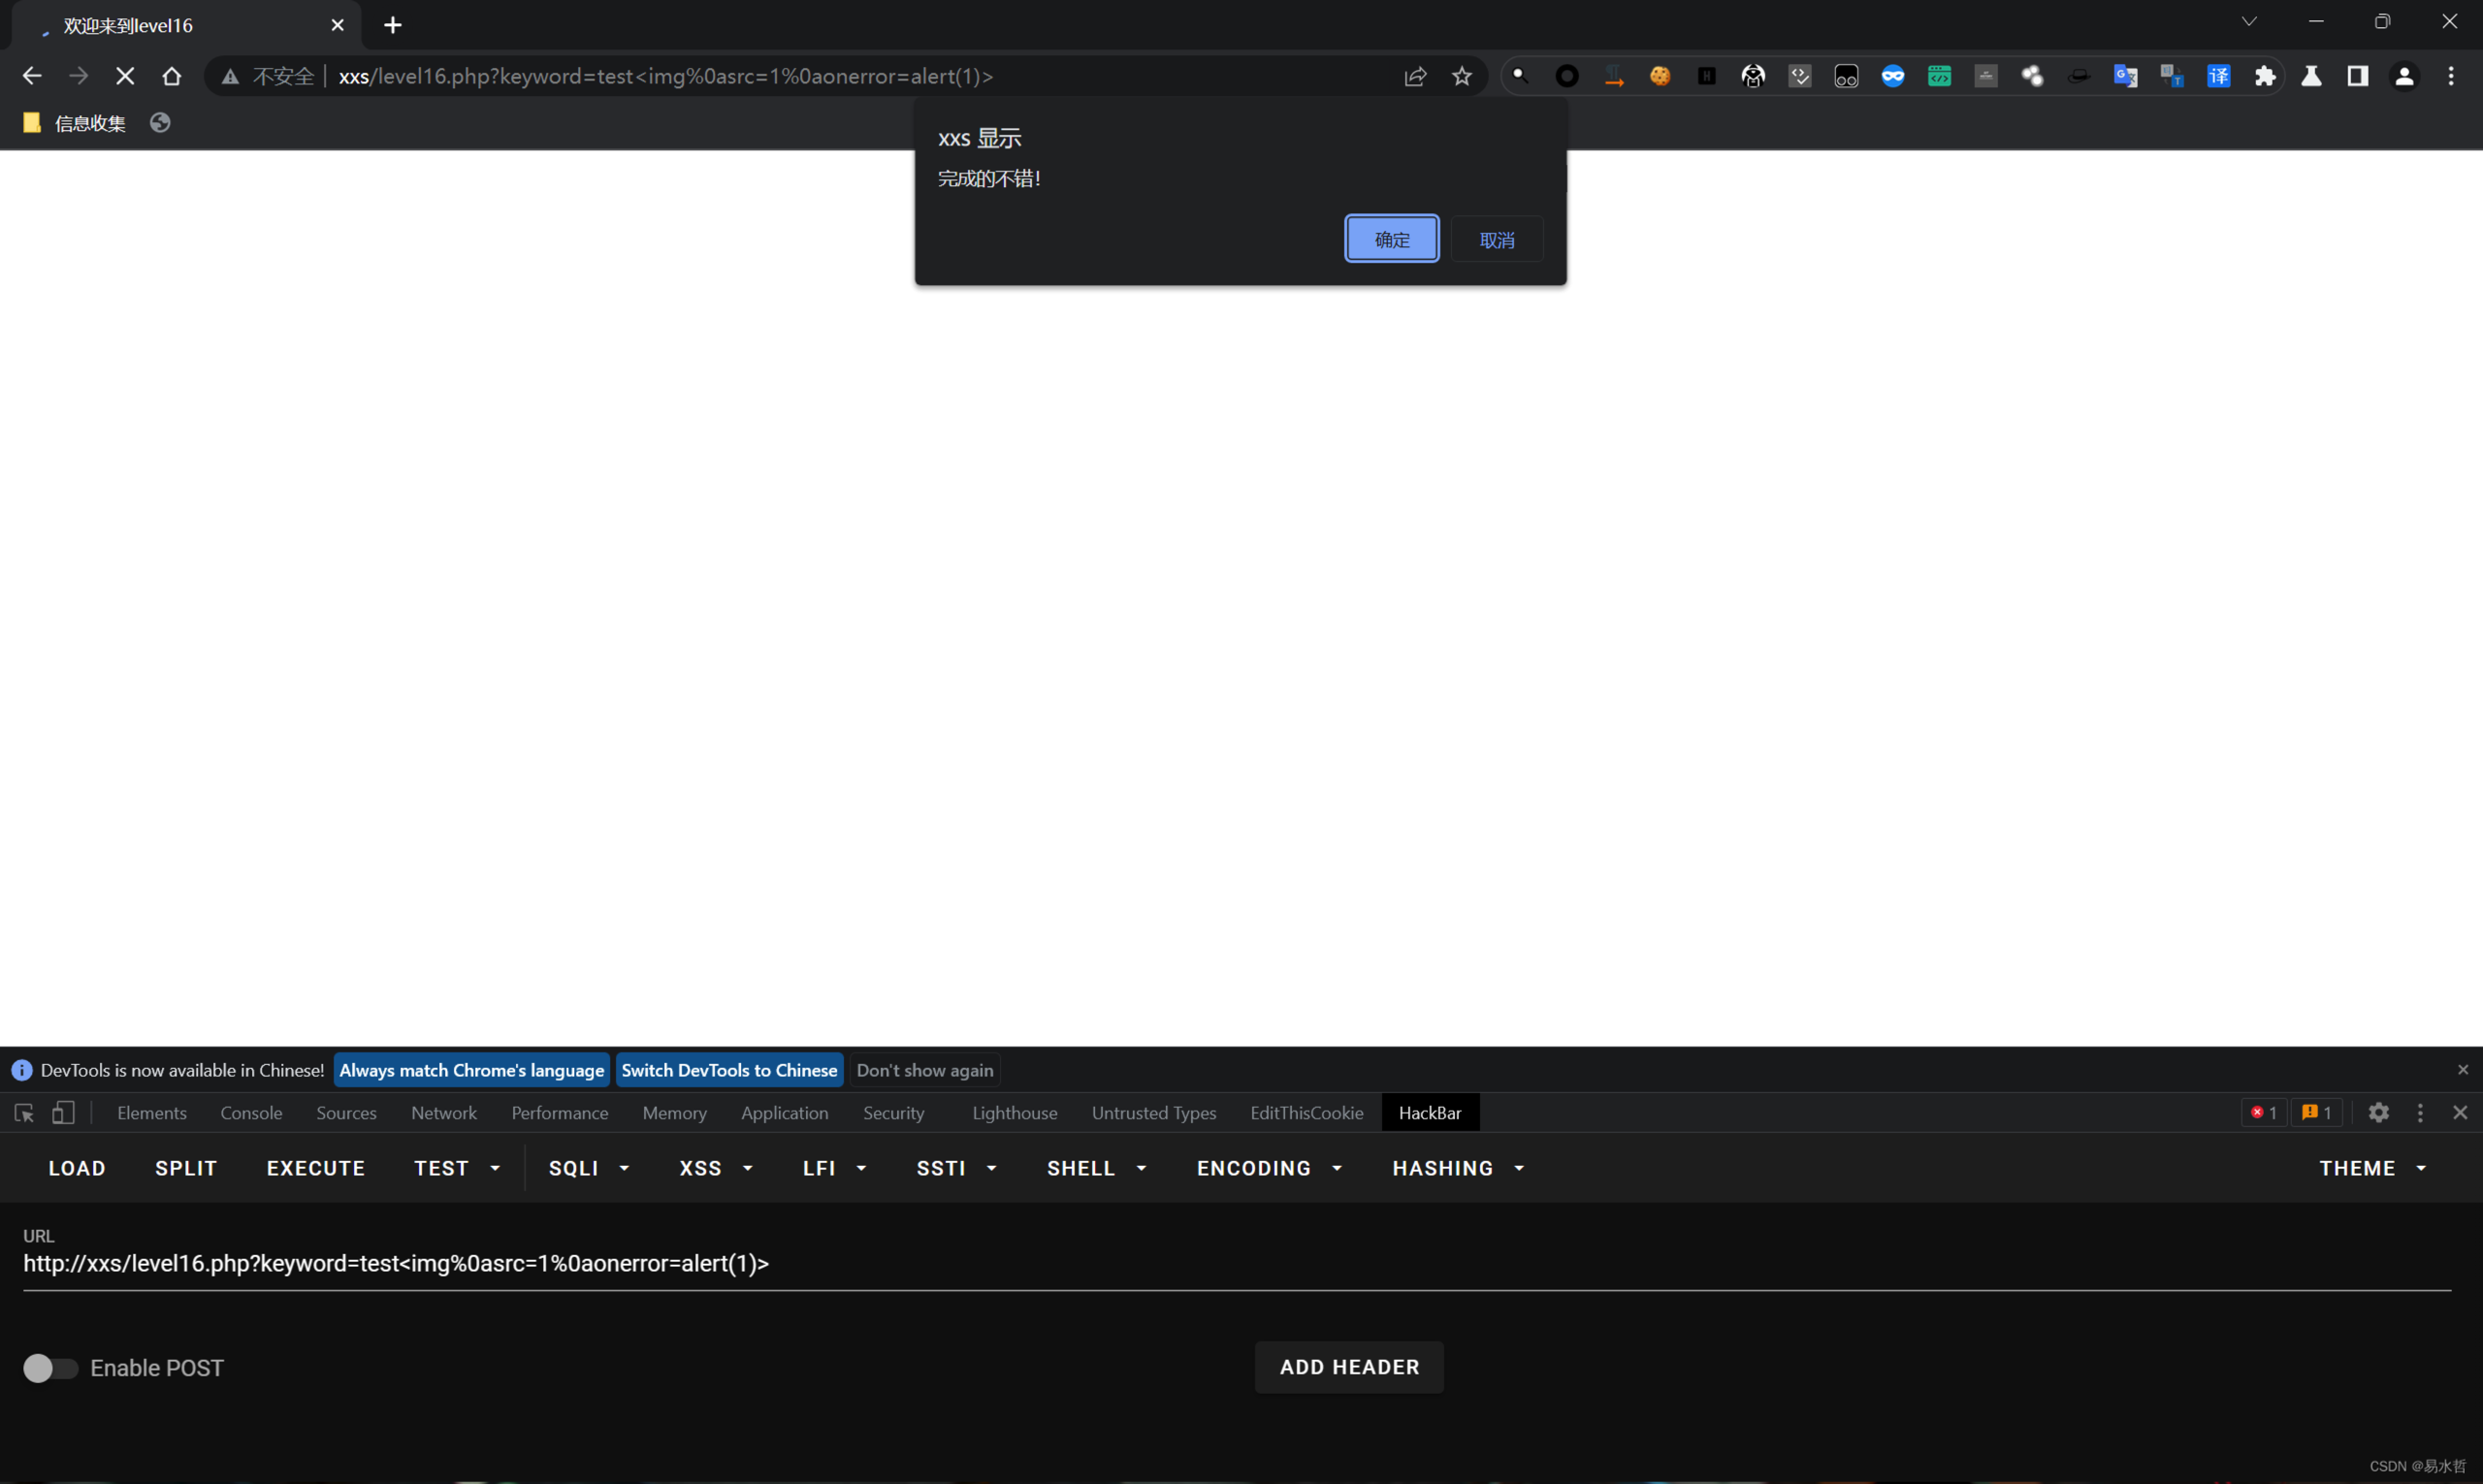Toggle the device toolbar icon
The width and height of the screenshot is (2483, 1484).
coord(63,1112)
